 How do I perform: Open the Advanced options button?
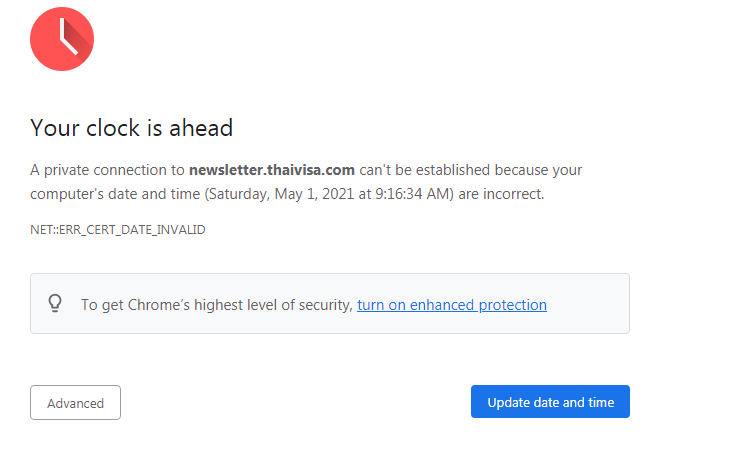(76, 403)
